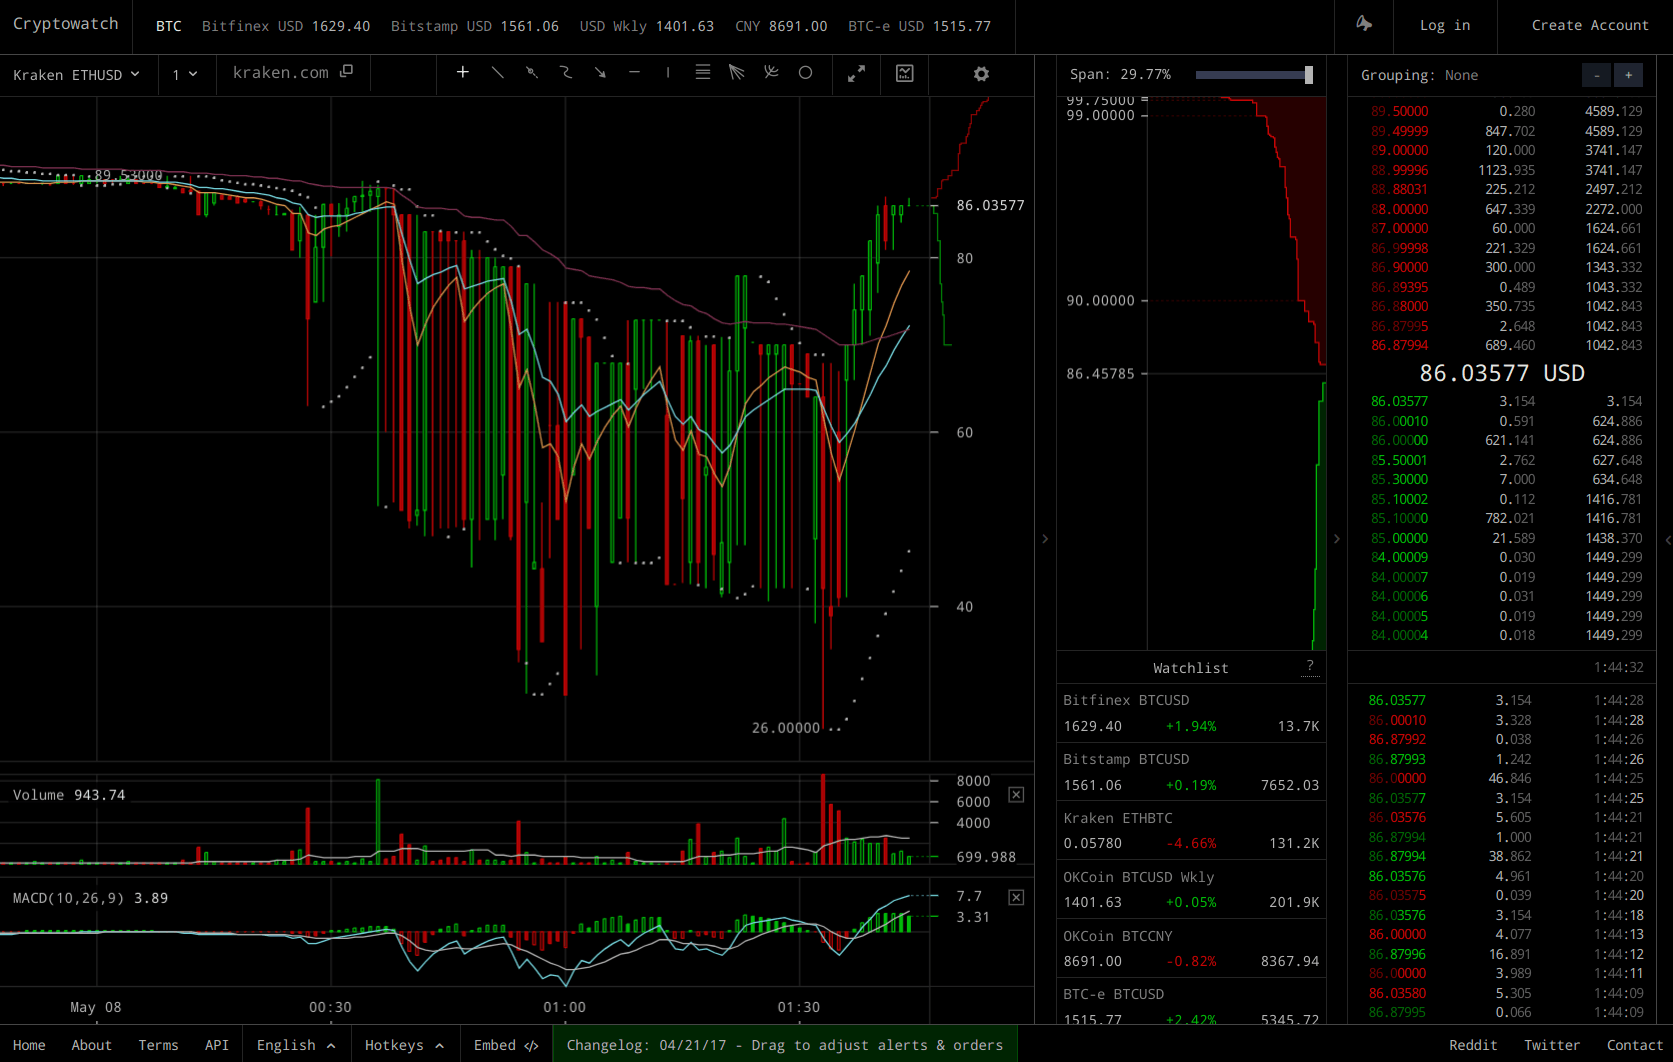Viewport: 1673px width, 1062px height.
Task: Click the 86.03577 USD last price
Action: 1502,373
